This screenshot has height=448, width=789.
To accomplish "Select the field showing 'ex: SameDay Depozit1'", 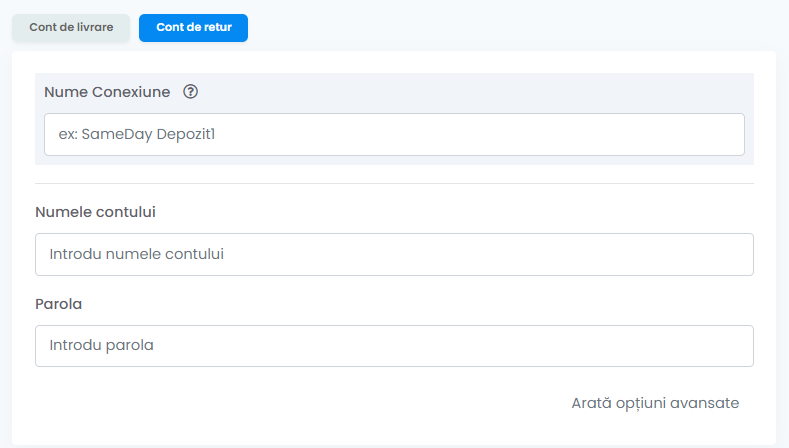I will [394, 134].
